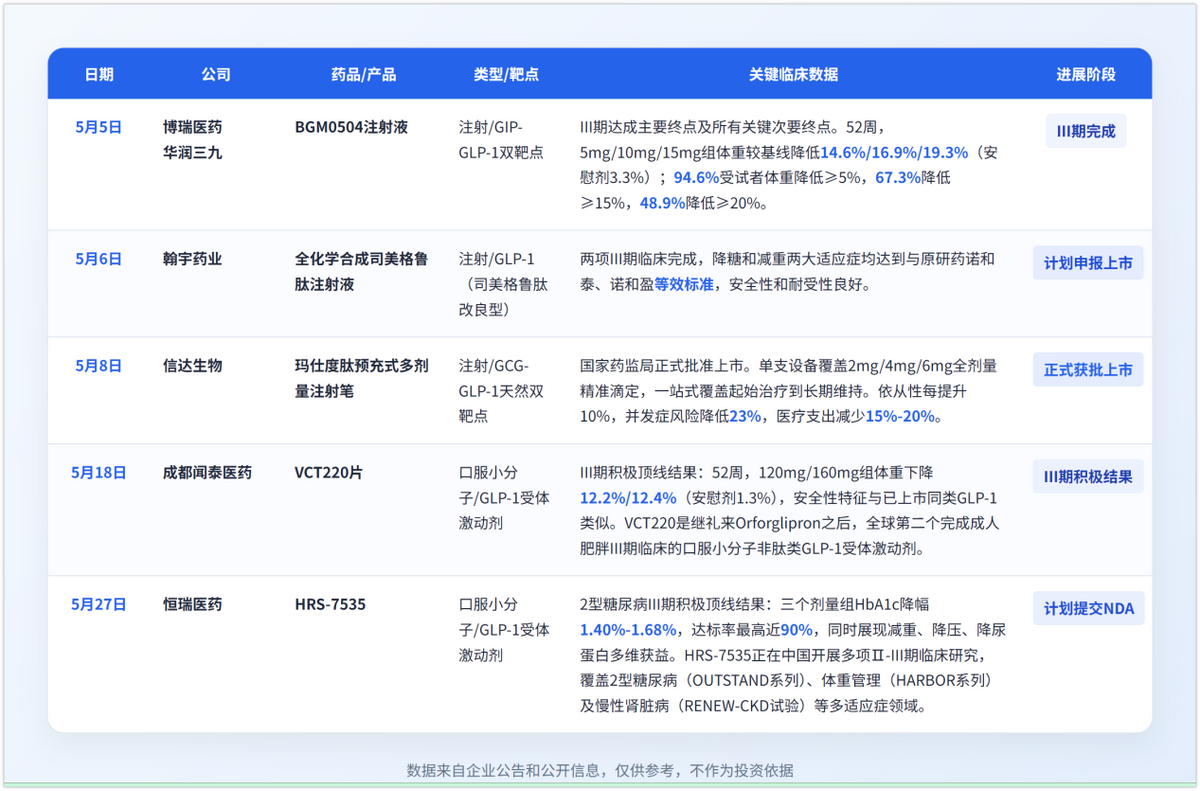Image resolution: width=1200 pixels, height=791 pixels.
Task: Select product VCT220片
Action: click(328, 472)
